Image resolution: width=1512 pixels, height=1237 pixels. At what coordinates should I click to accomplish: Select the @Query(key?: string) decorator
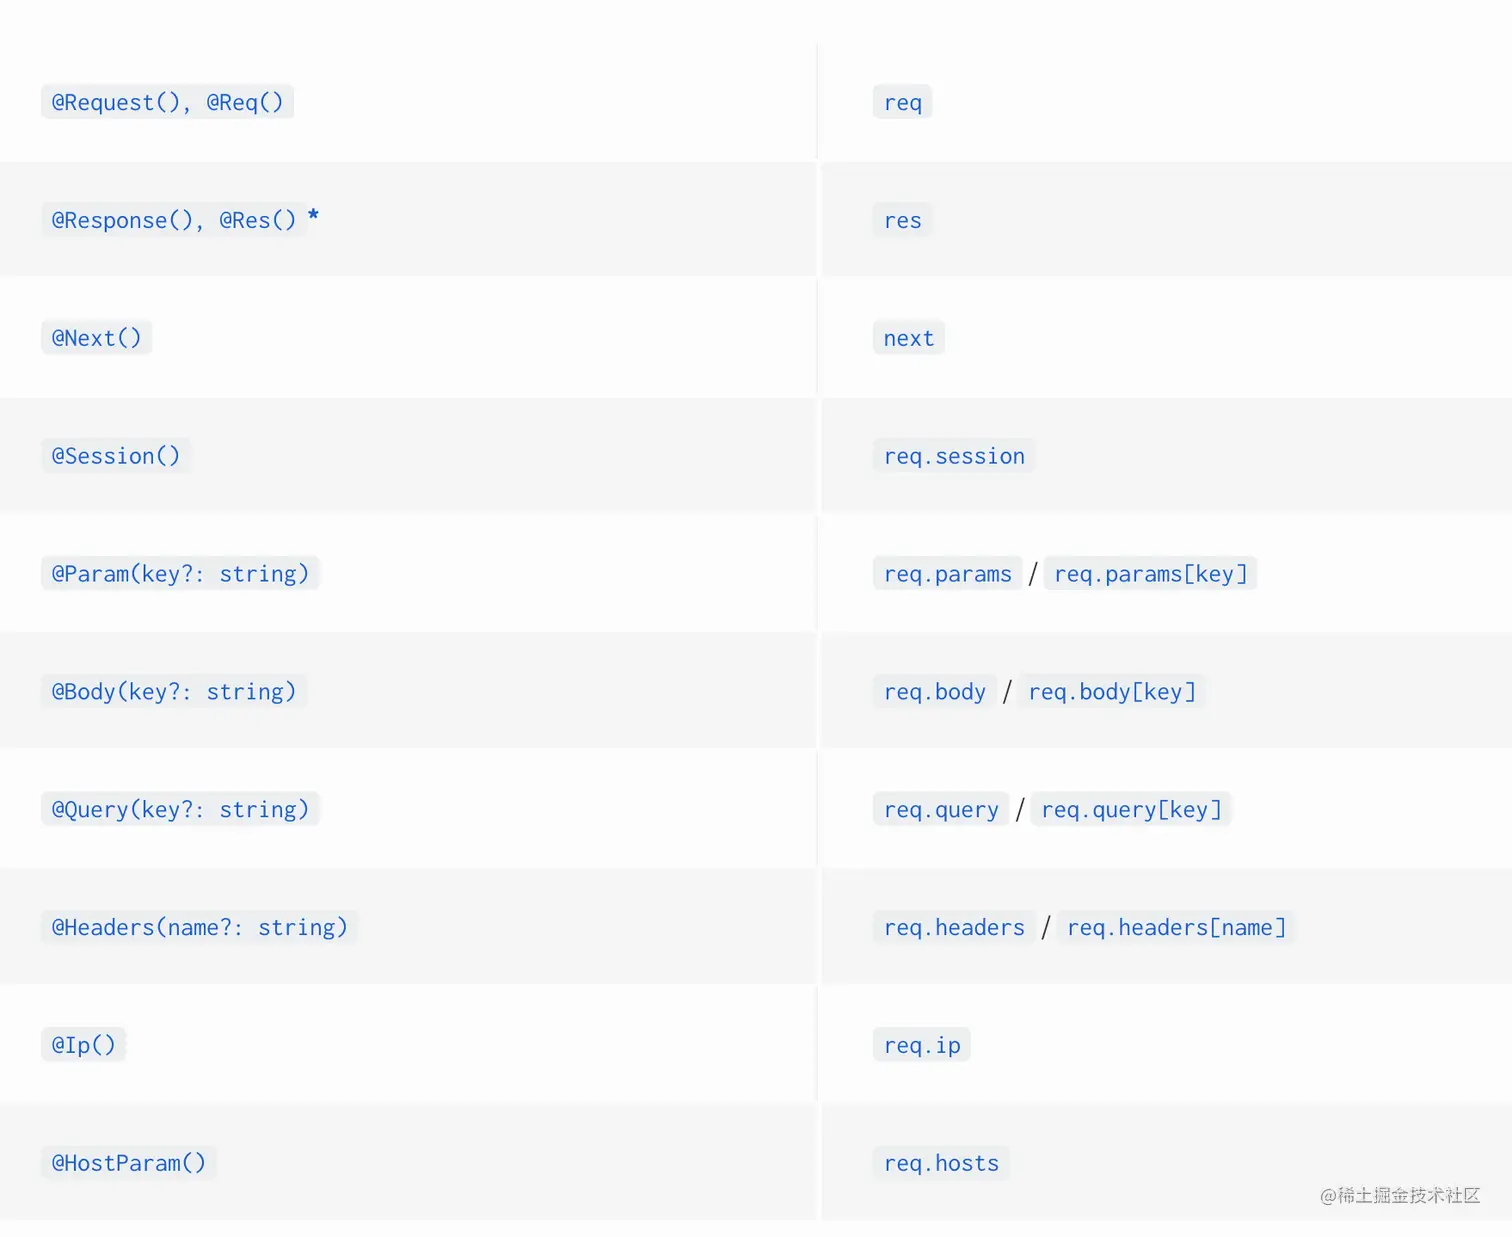click(180, 809)
